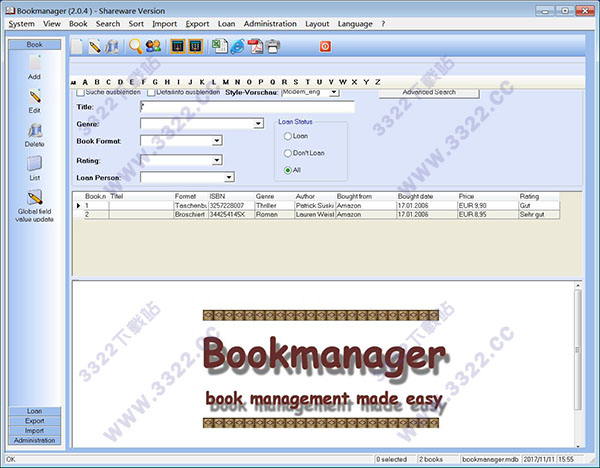Select the book row with ISBN 3257228007
Screen dimensions: 600x468
point(316,205)
